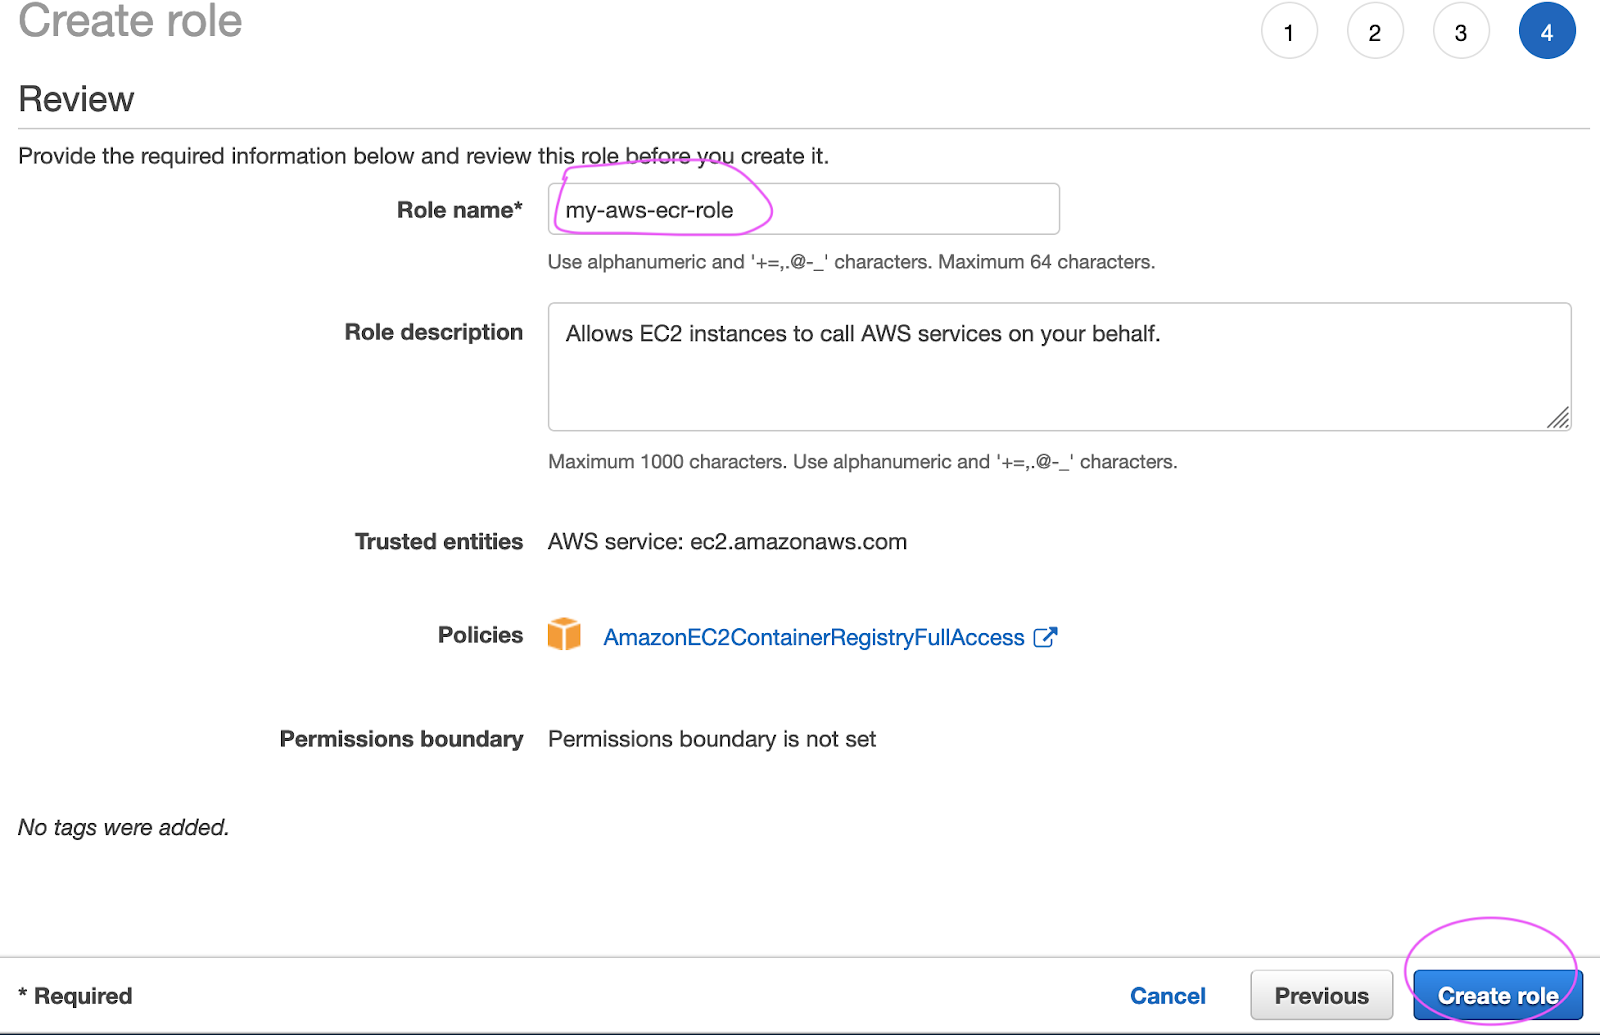Click inside the Role description textarea
1600x1035 pixels.
pos(1060,367)
